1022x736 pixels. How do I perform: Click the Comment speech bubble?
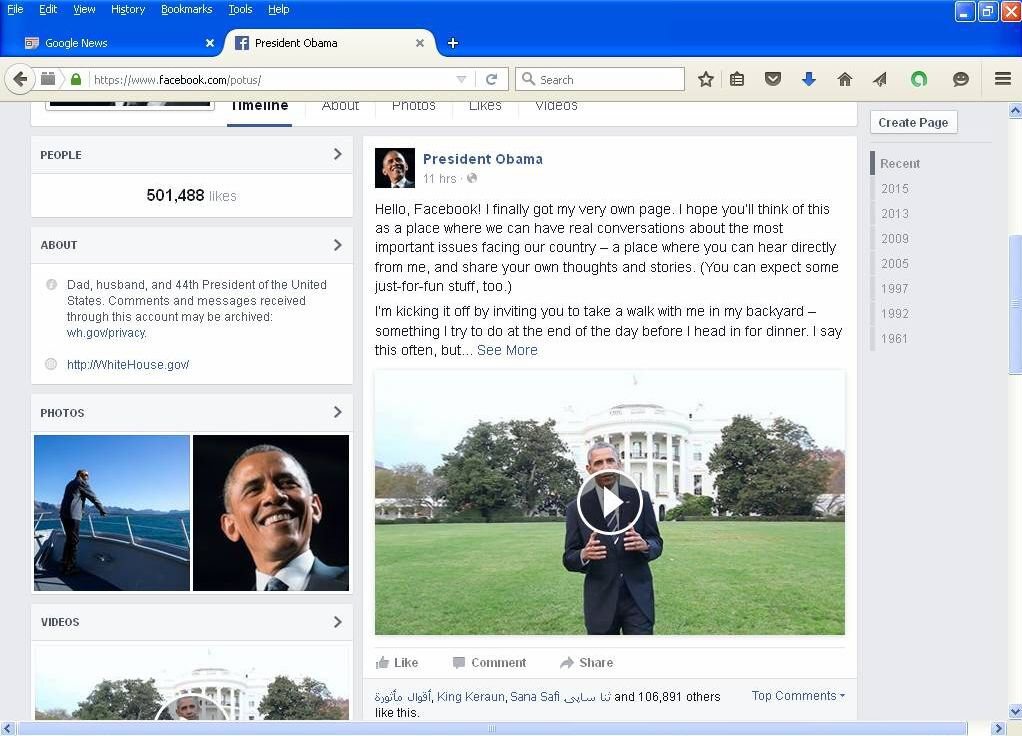click(459, 662)
